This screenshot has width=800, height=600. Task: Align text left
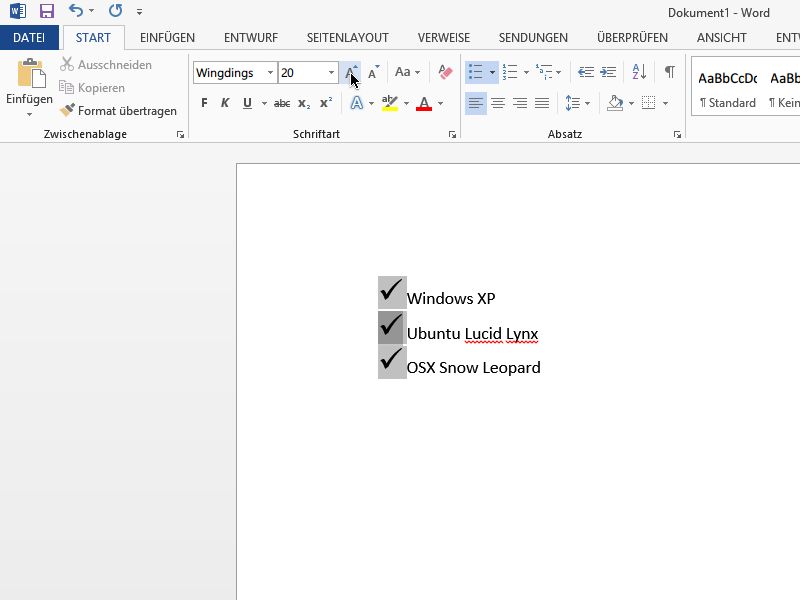point(476,104)
